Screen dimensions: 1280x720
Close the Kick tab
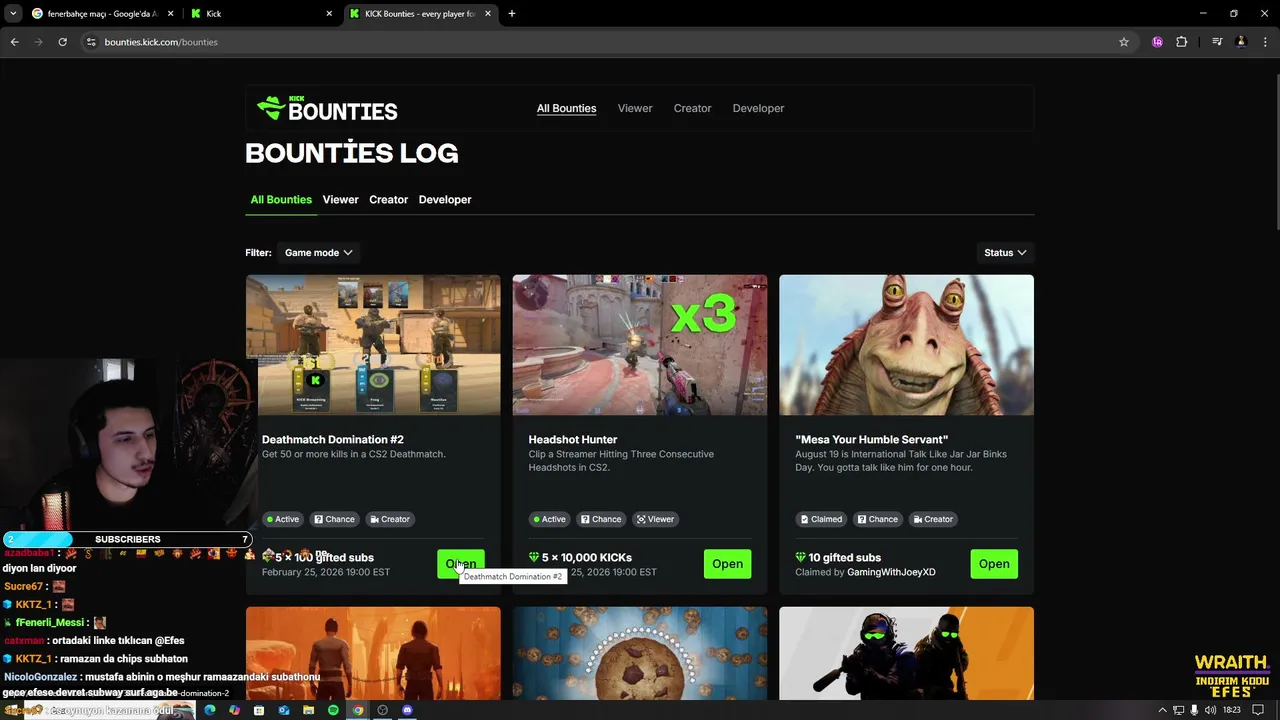point(330,14)
